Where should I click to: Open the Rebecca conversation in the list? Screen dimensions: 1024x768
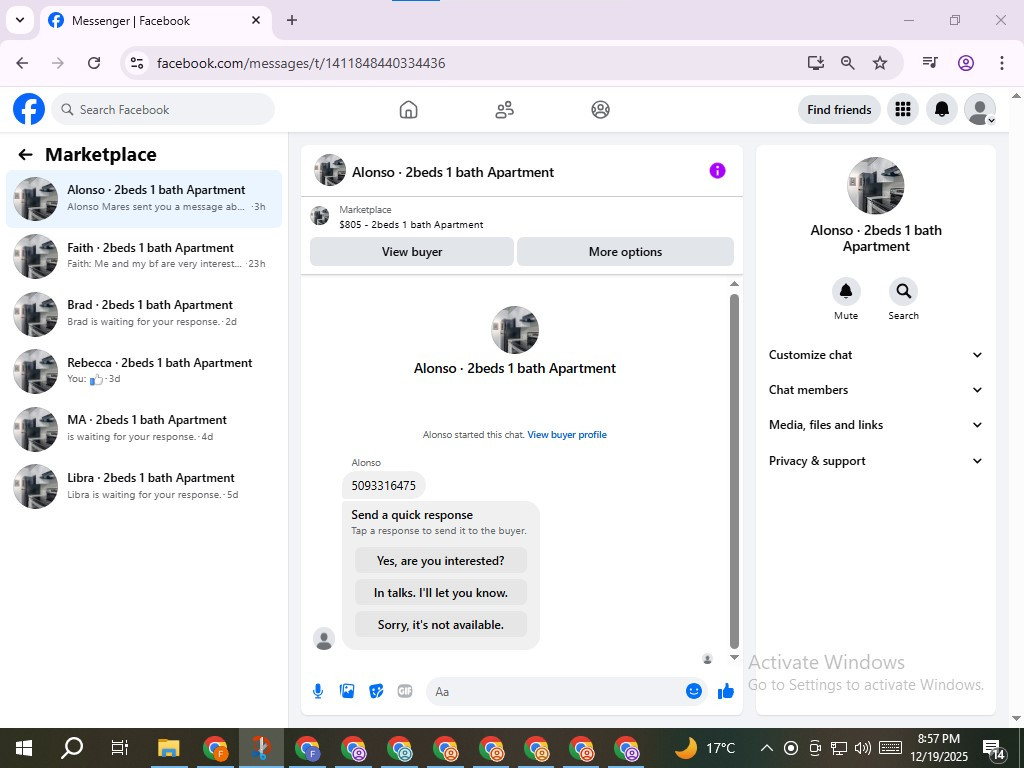coord(144,371)
